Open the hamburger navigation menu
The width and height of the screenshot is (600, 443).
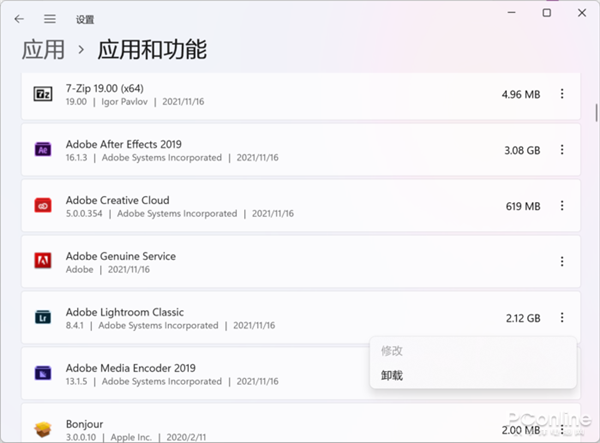[50, 19]
